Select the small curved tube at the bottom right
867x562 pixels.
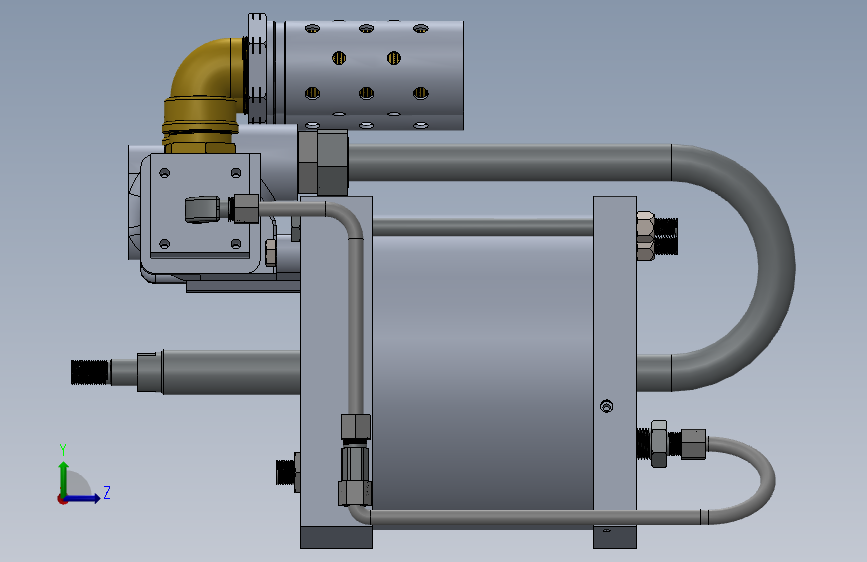741,480
